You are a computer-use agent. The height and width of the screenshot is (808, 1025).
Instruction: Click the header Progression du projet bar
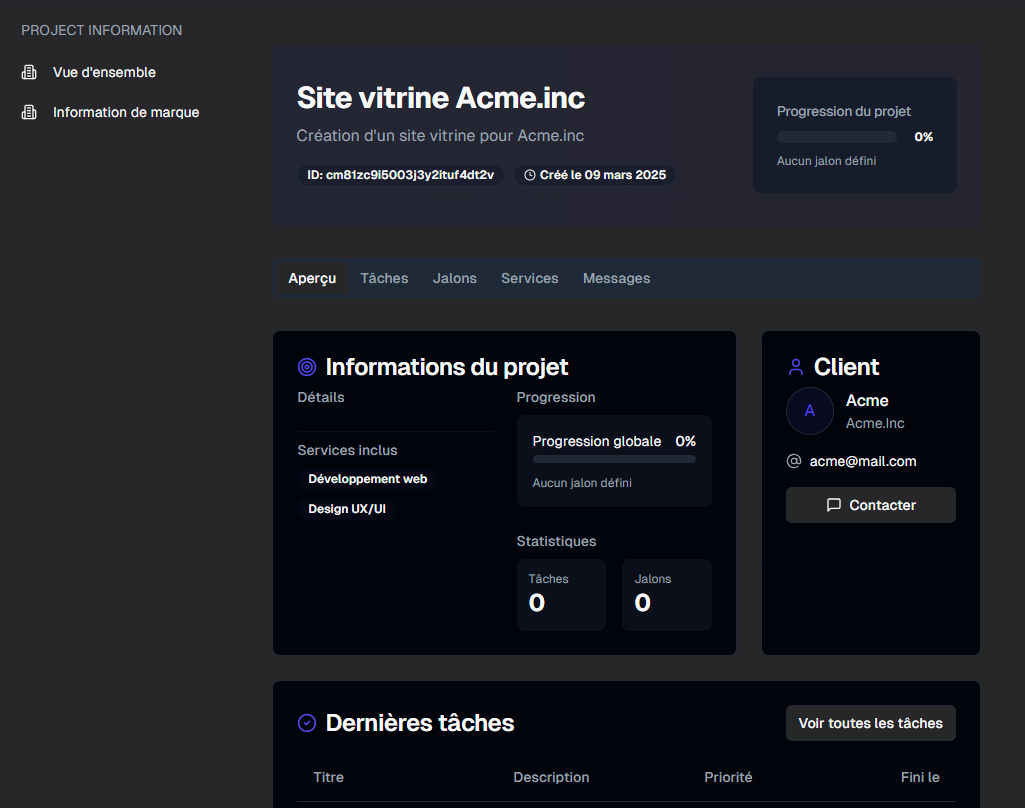(x=837, y=137)
